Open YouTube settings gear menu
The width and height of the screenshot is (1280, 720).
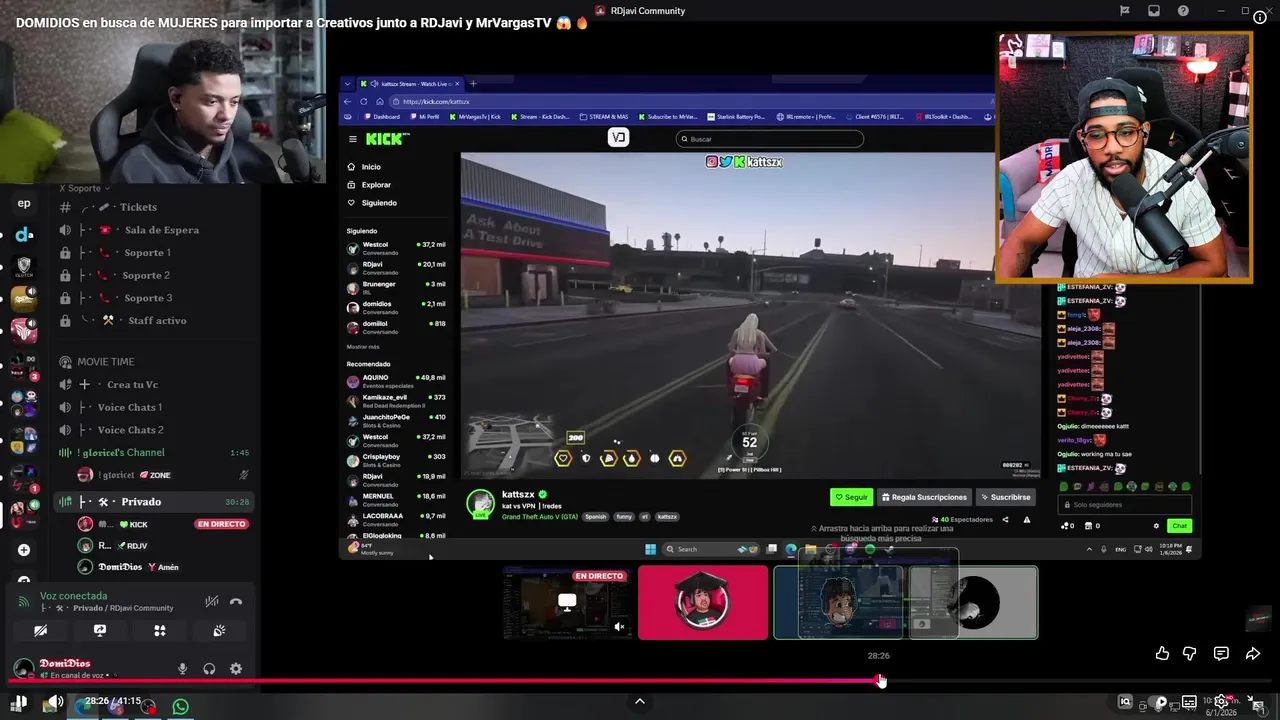pyautogui.click(x=1221, y=702)
